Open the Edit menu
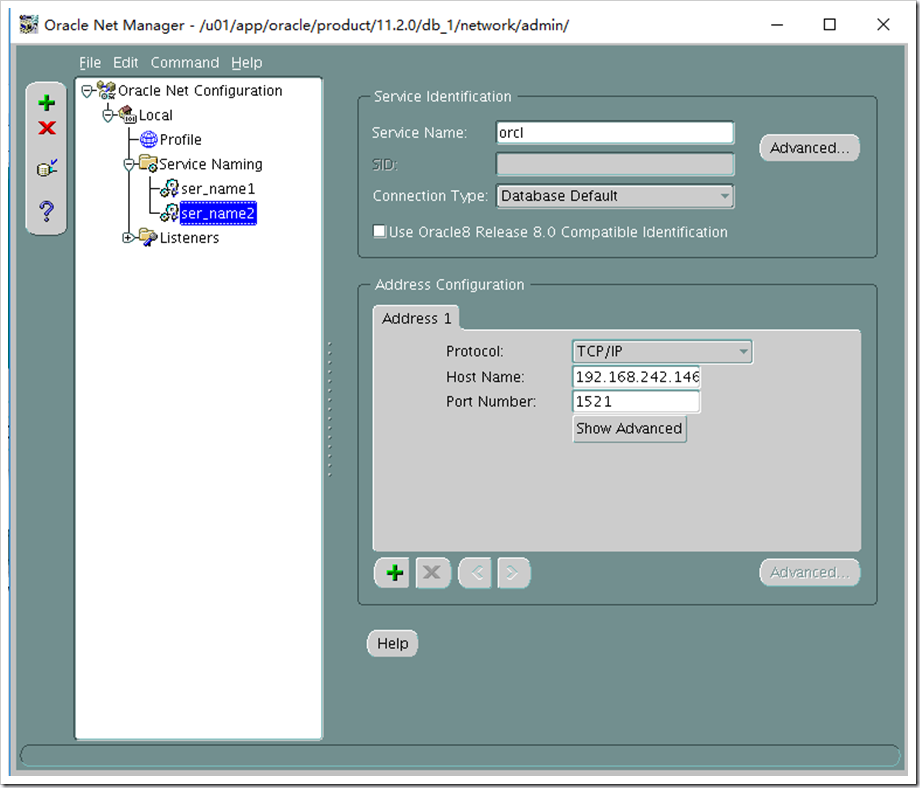 pos(126,63)
